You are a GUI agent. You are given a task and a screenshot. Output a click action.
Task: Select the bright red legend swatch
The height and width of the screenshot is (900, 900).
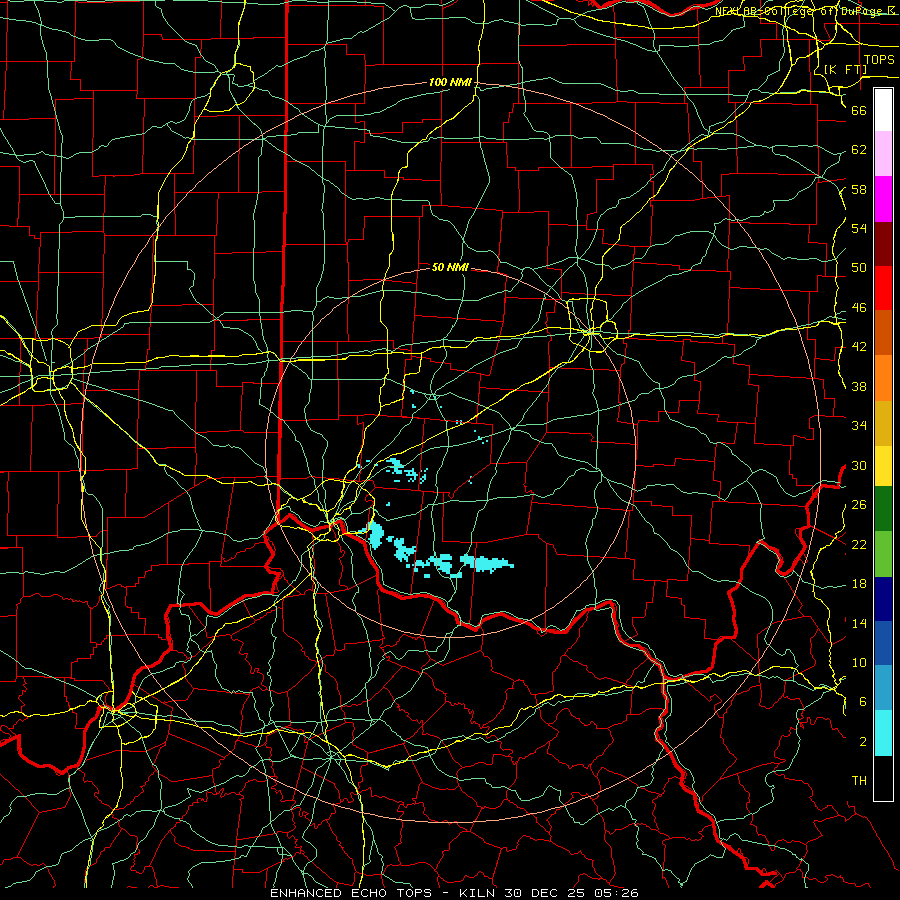883,288
